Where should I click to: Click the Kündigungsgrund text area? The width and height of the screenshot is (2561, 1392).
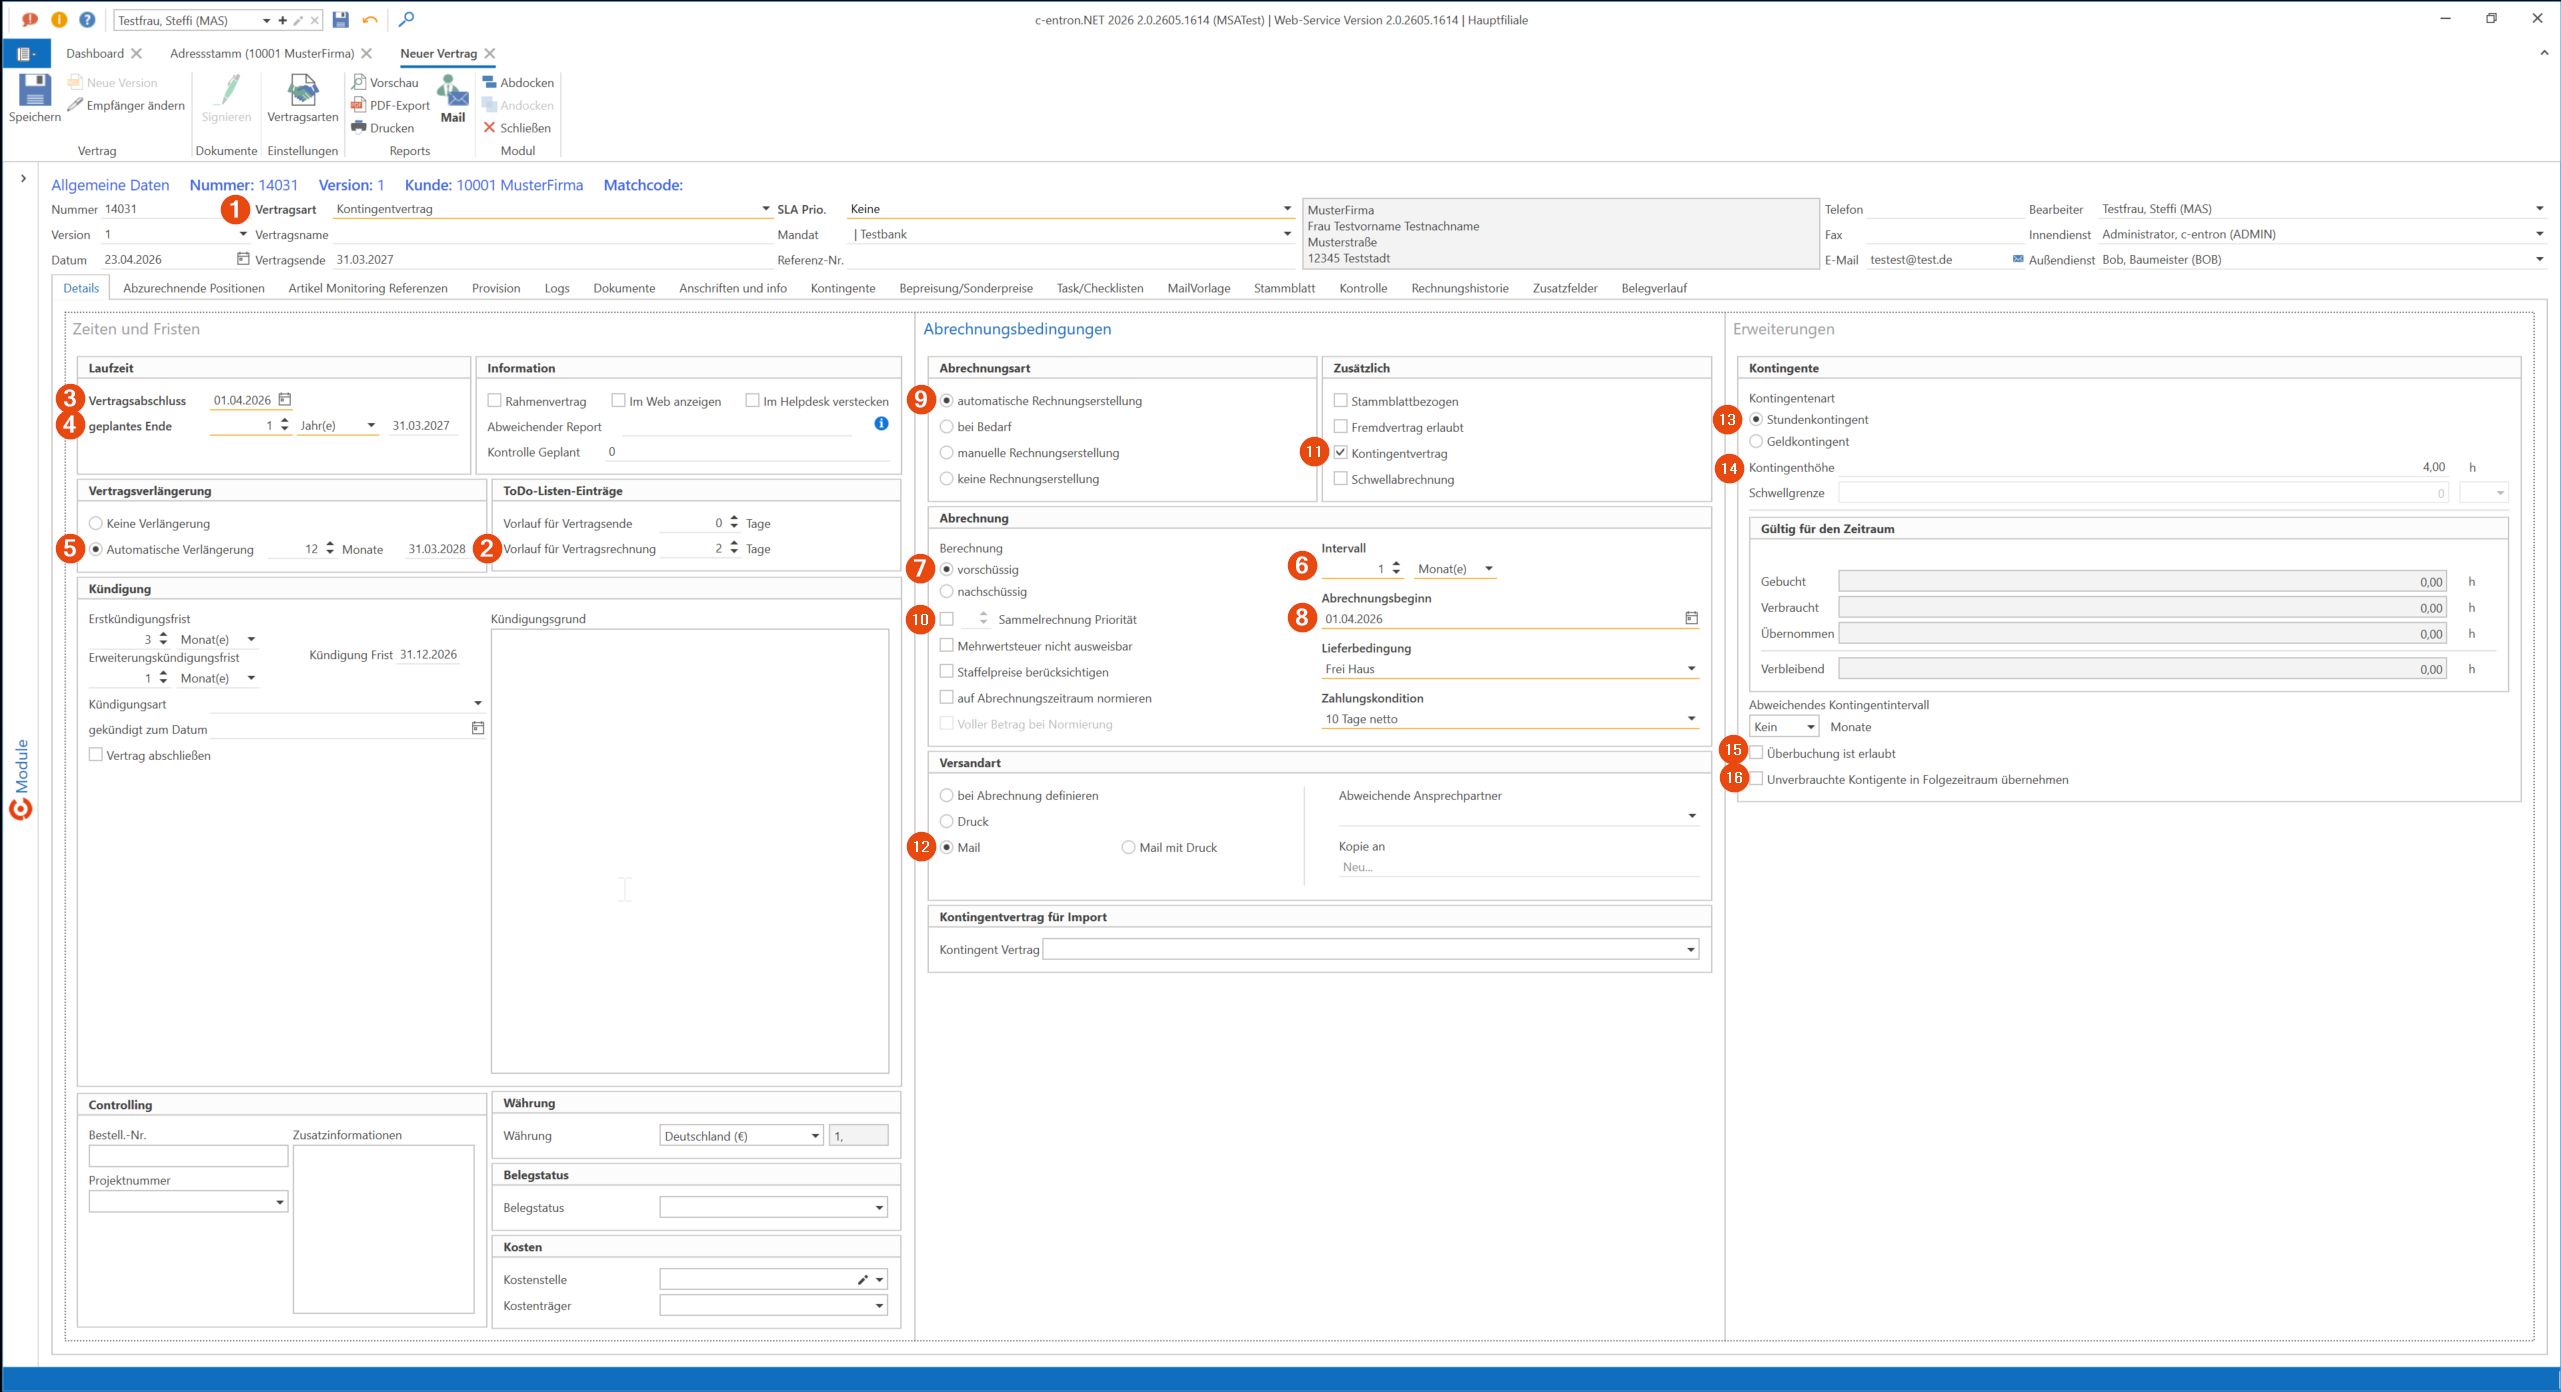(690, 851)
